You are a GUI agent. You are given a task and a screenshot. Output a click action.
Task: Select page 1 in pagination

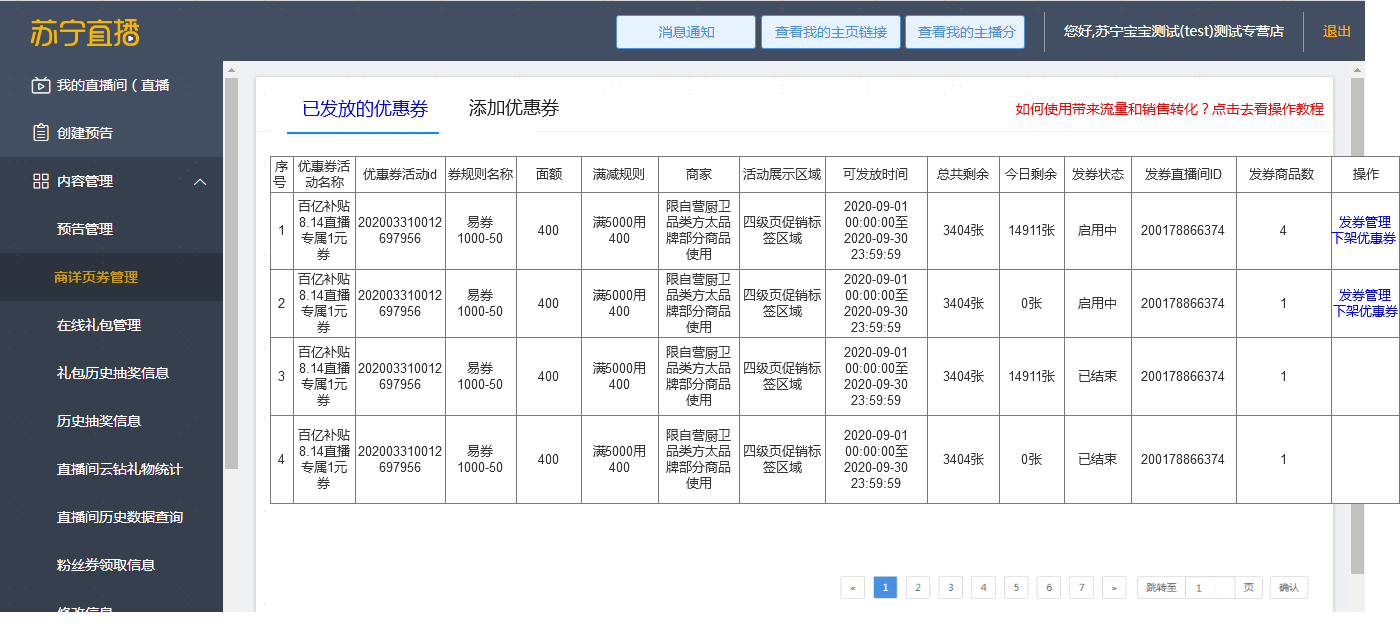point(885,587)
